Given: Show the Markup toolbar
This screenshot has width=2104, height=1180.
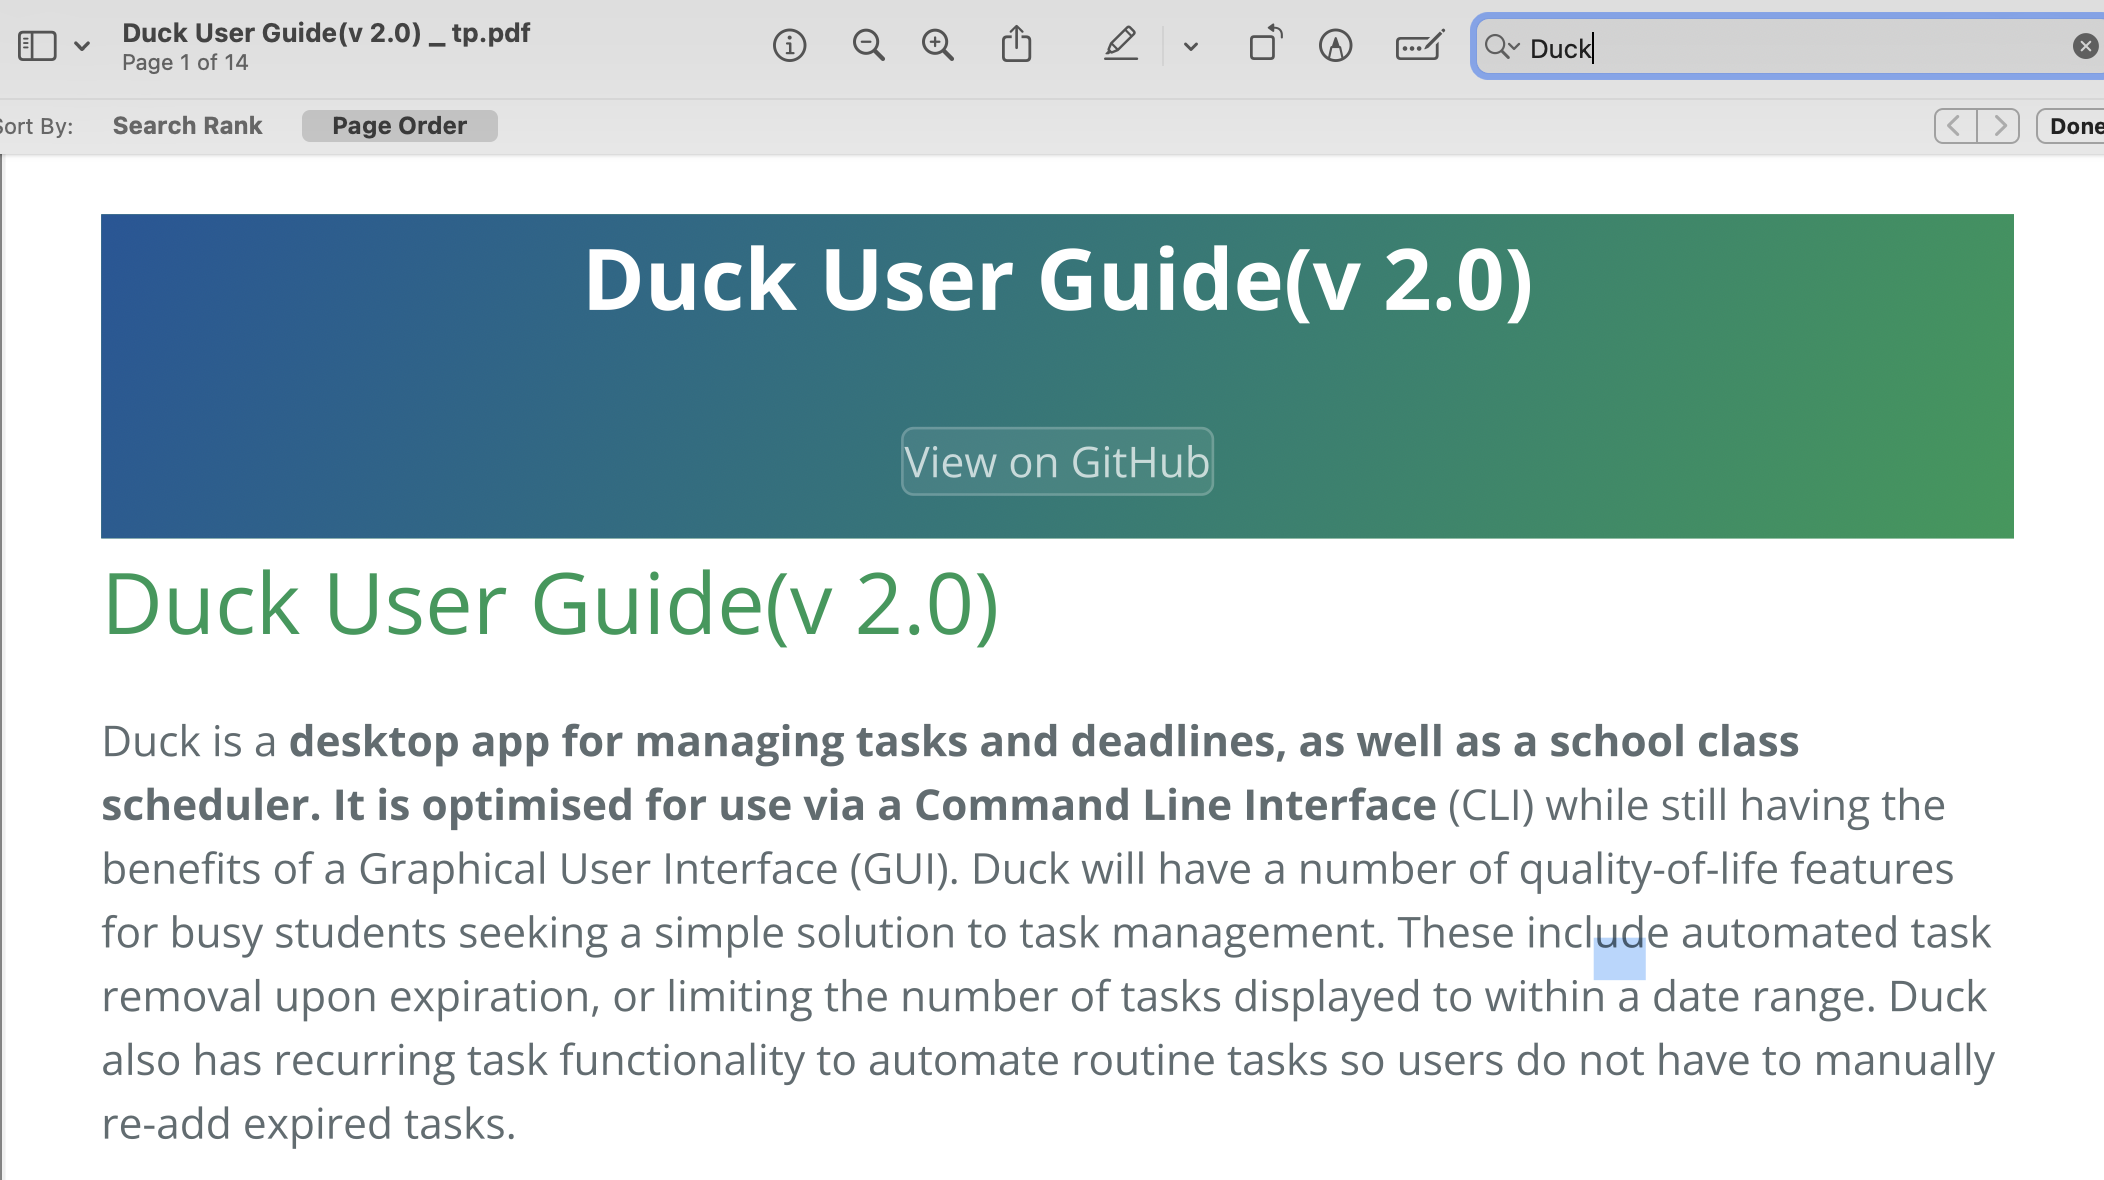Looking at the screenshot, I should coord(1335,46).
